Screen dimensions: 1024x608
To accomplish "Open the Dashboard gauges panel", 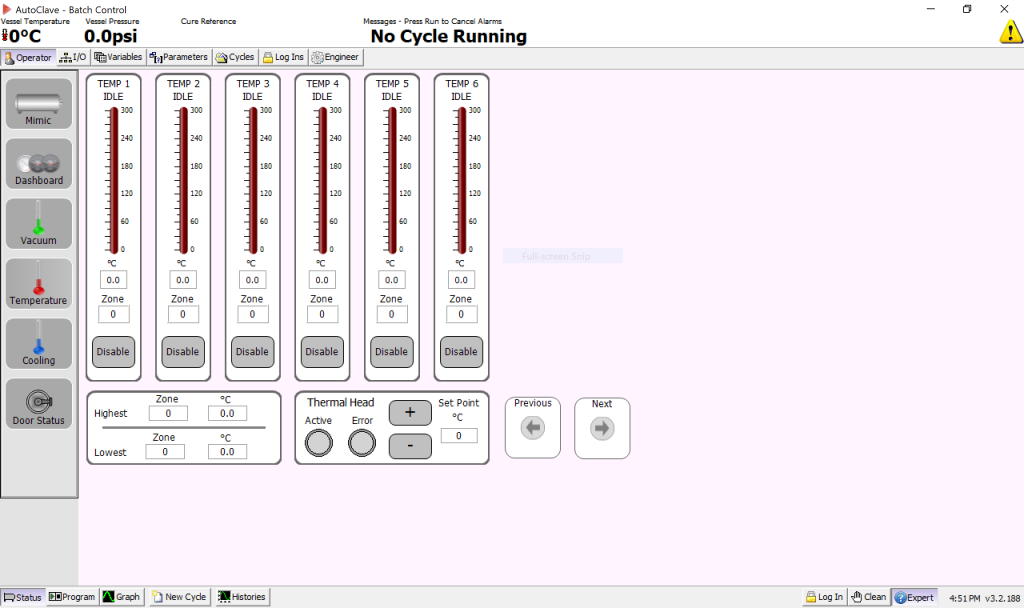I will tap(39, 165).
